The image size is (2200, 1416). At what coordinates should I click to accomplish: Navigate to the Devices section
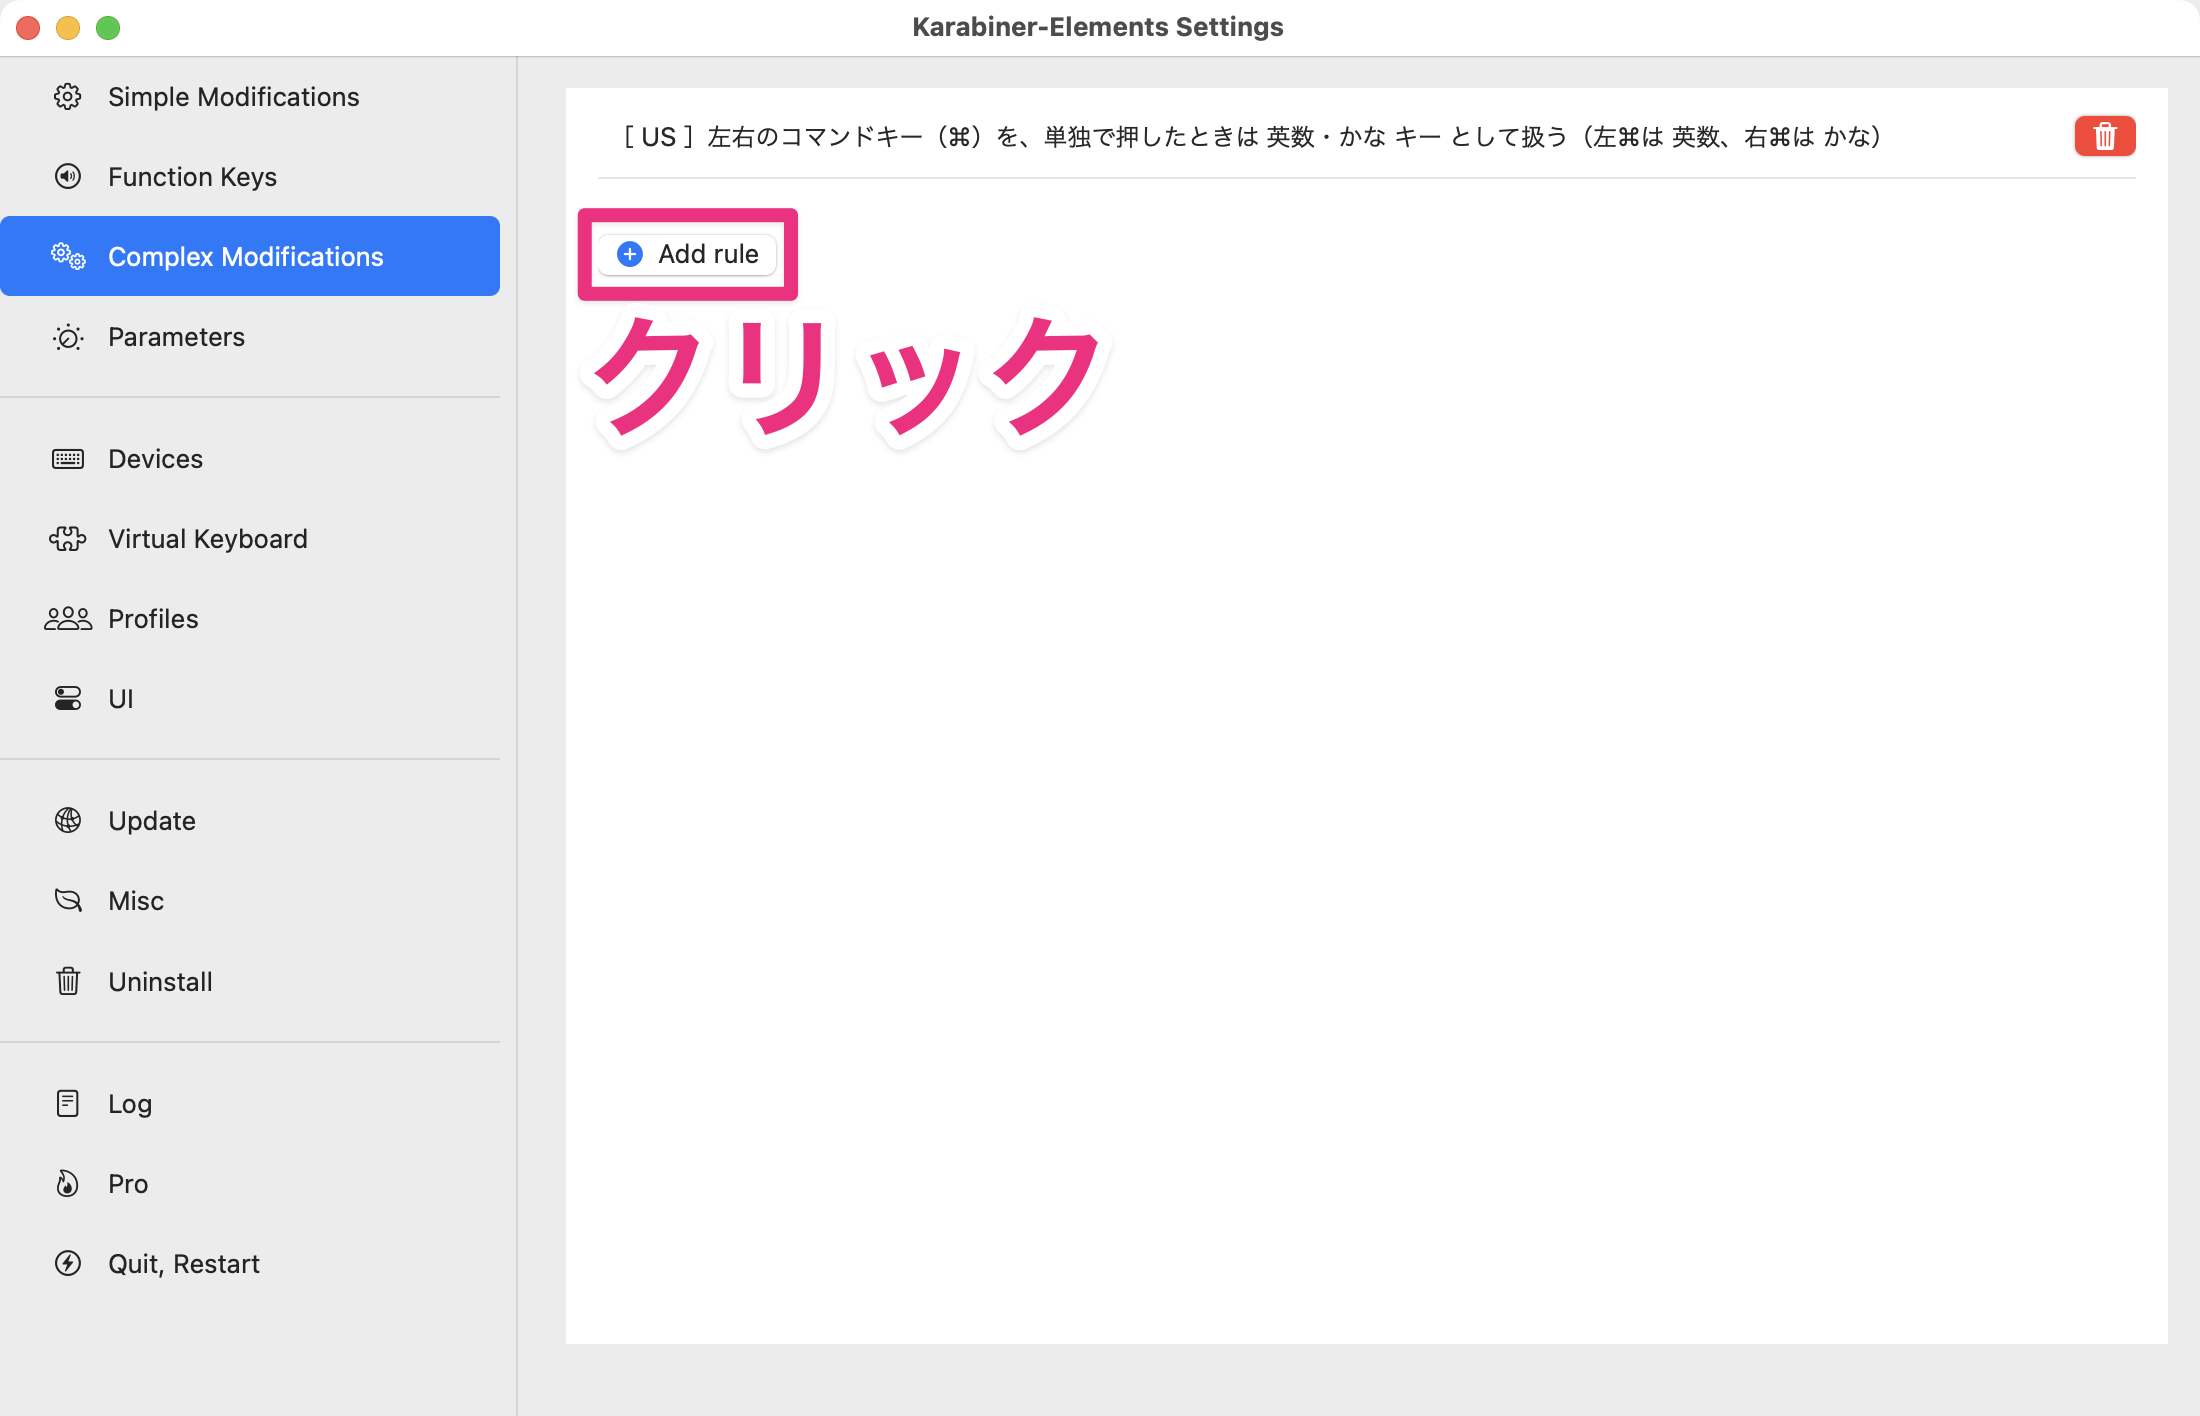(x=155, y=458)
